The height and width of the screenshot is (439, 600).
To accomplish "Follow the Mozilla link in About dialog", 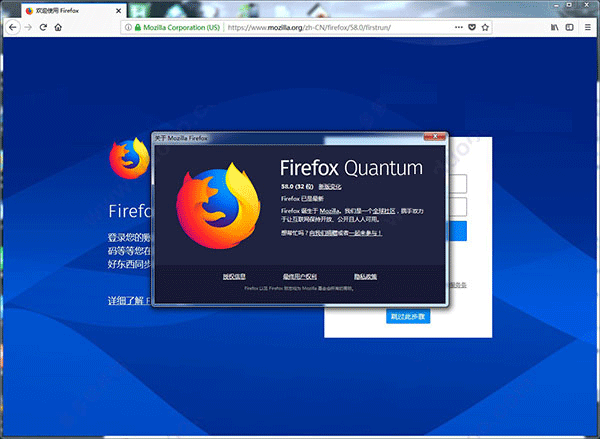I will (x=329, y=211).
